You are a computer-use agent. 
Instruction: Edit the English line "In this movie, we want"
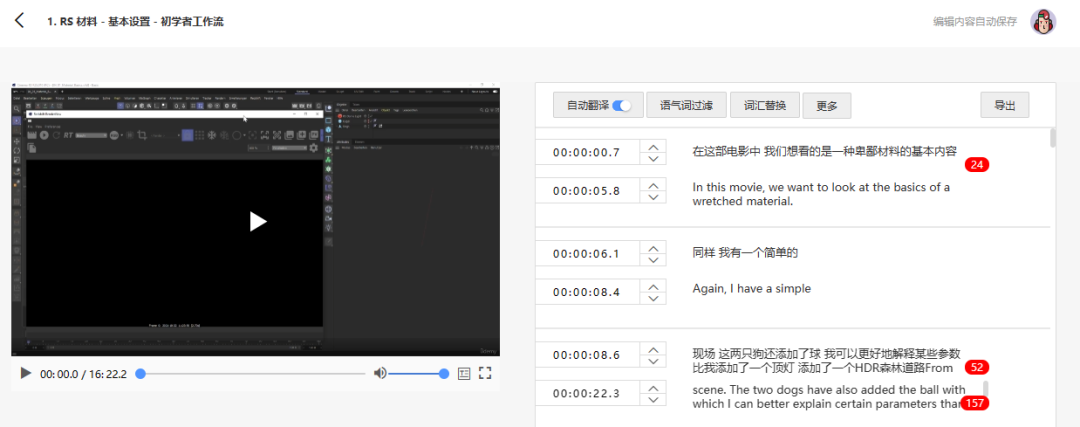point(821,194)
